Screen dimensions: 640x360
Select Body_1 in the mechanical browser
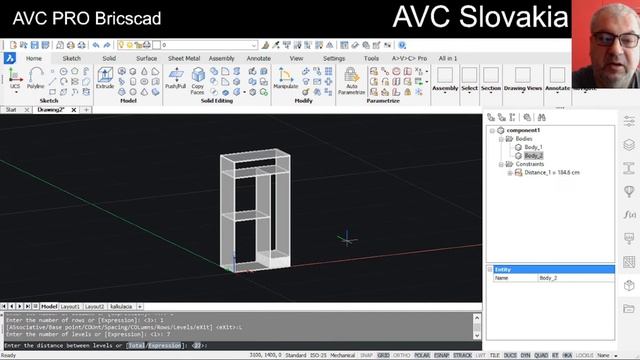tap(533, 147)
